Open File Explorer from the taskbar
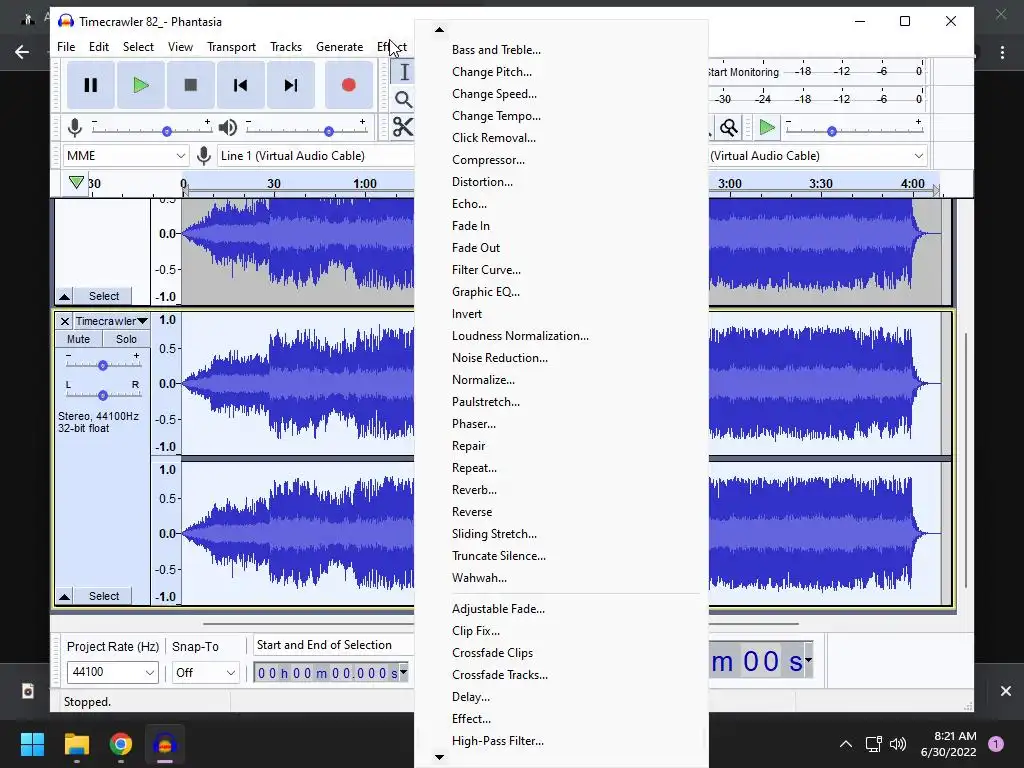 click(76, 744)
